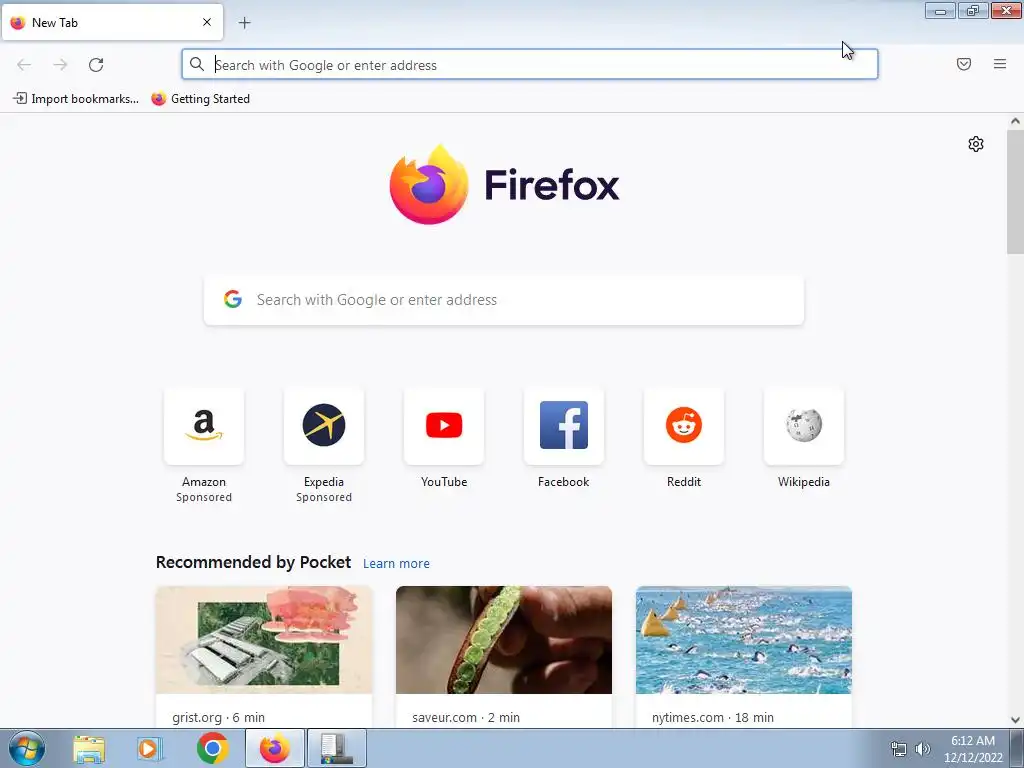Click the magnifier icon in address bar
The width and height of the screenshot is (1024, 768).
click(197, 64)
